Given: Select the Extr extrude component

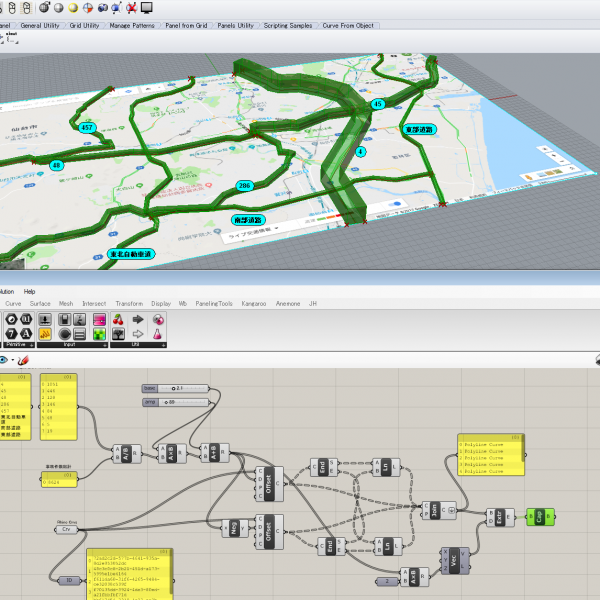Looking at the screenshot, I should point(500,517).
